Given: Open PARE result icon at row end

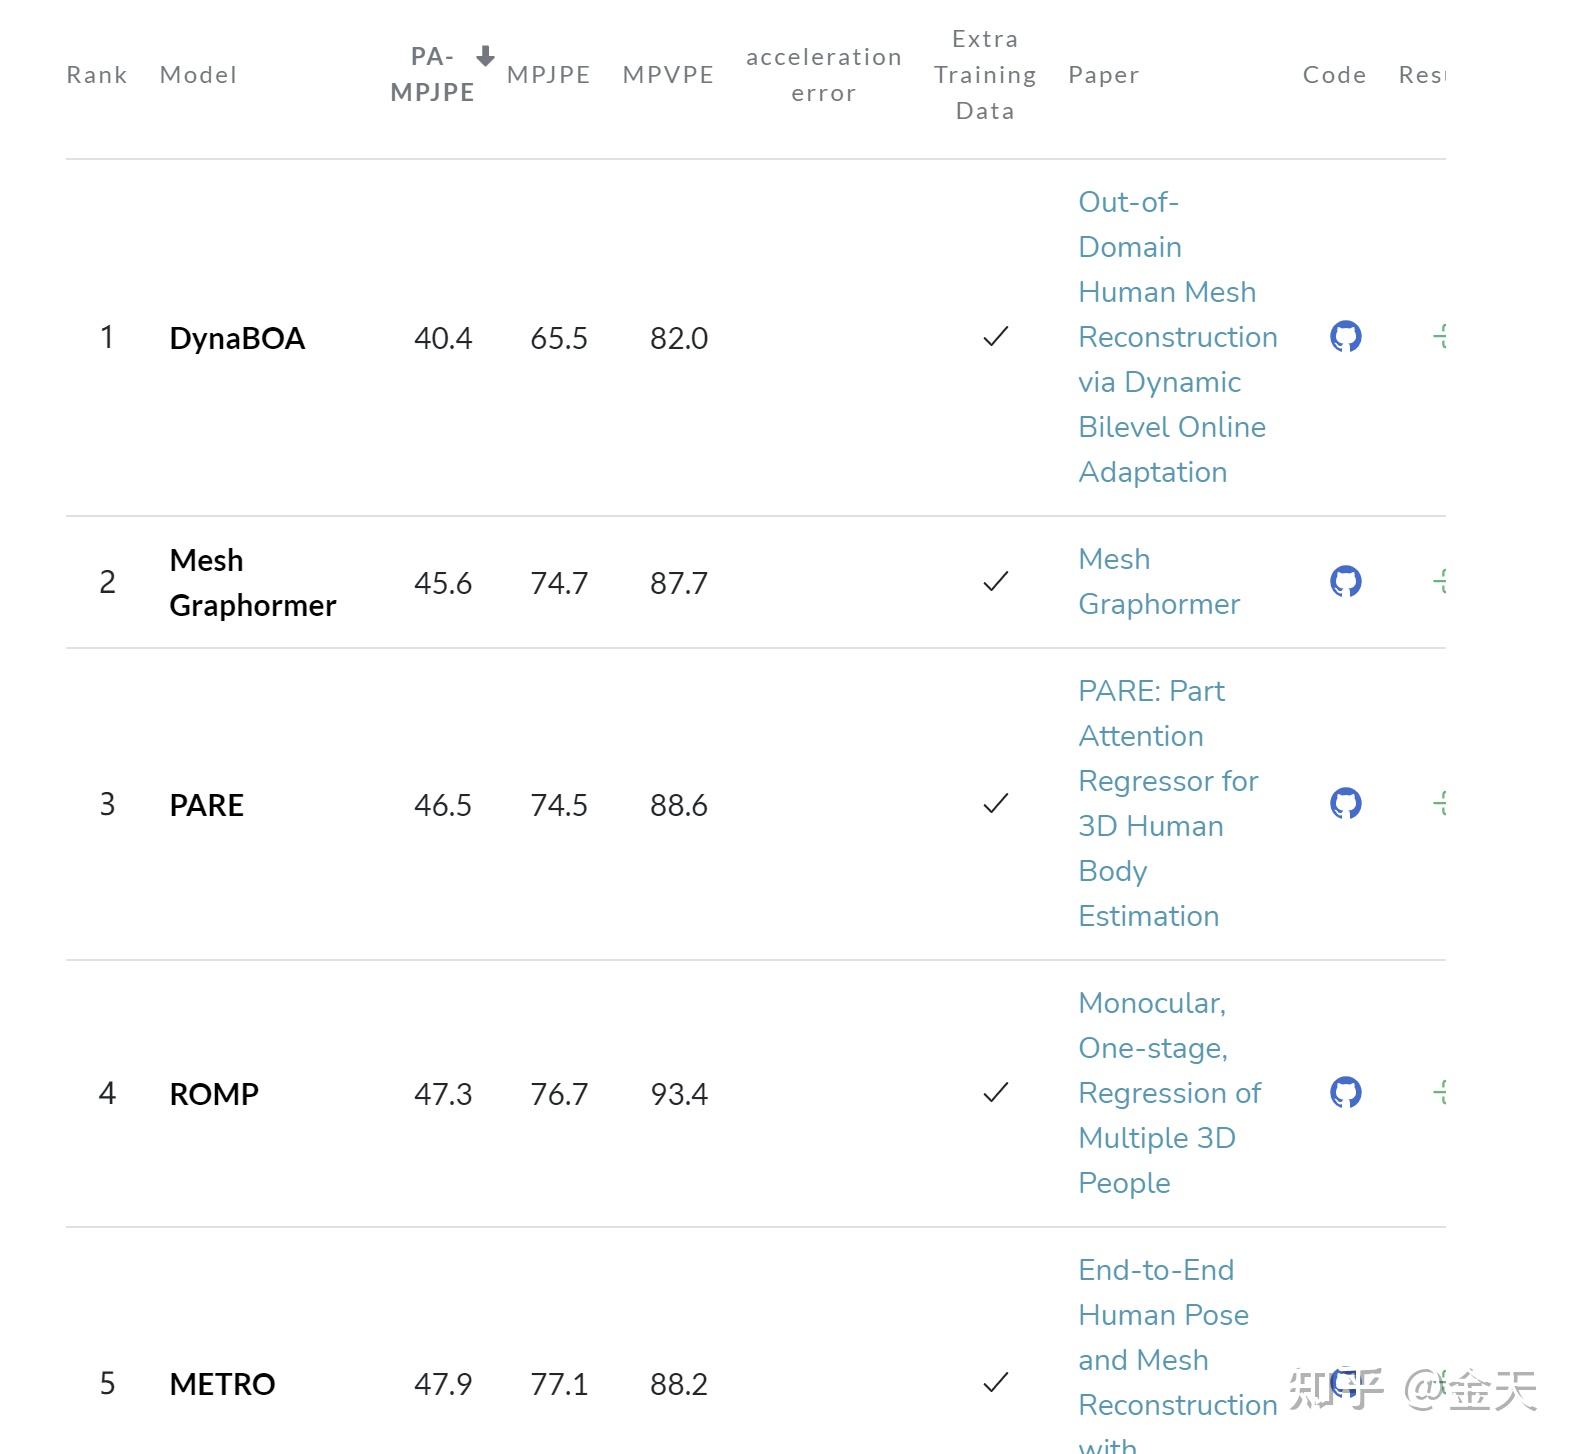Looking at the screenshot, I should tap(1439, 803).
